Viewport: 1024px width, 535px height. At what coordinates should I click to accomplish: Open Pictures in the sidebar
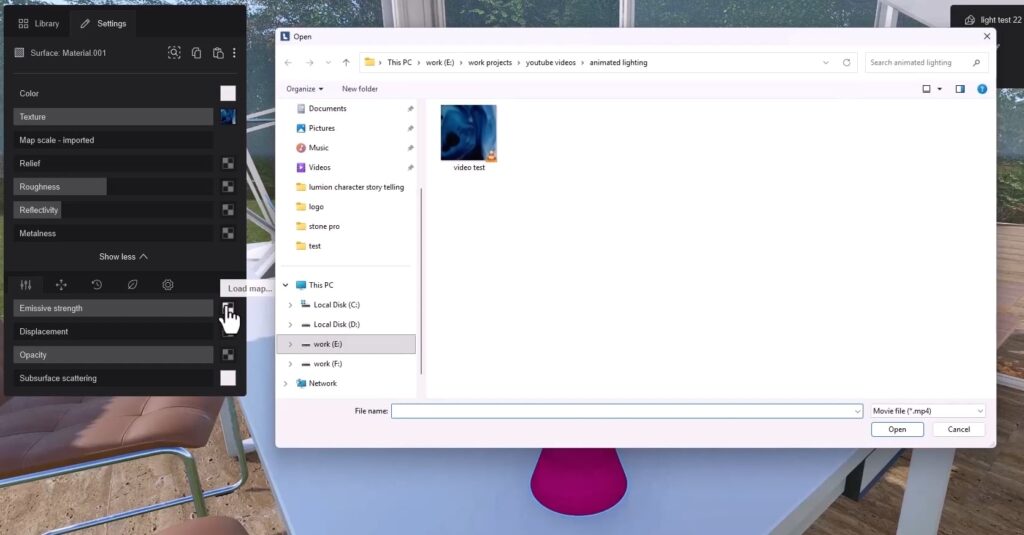(321, 128)
